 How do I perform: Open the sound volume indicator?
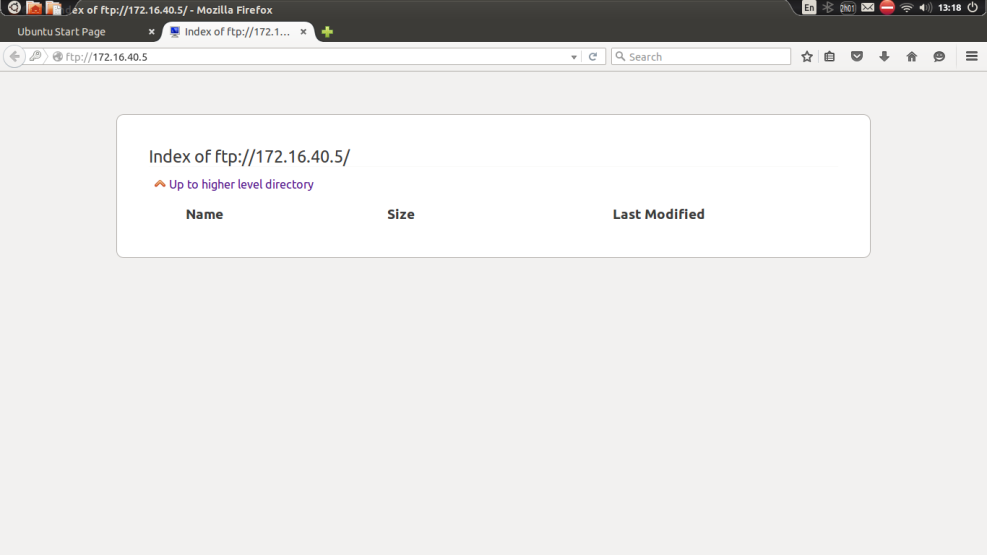(x=925, y=8)
